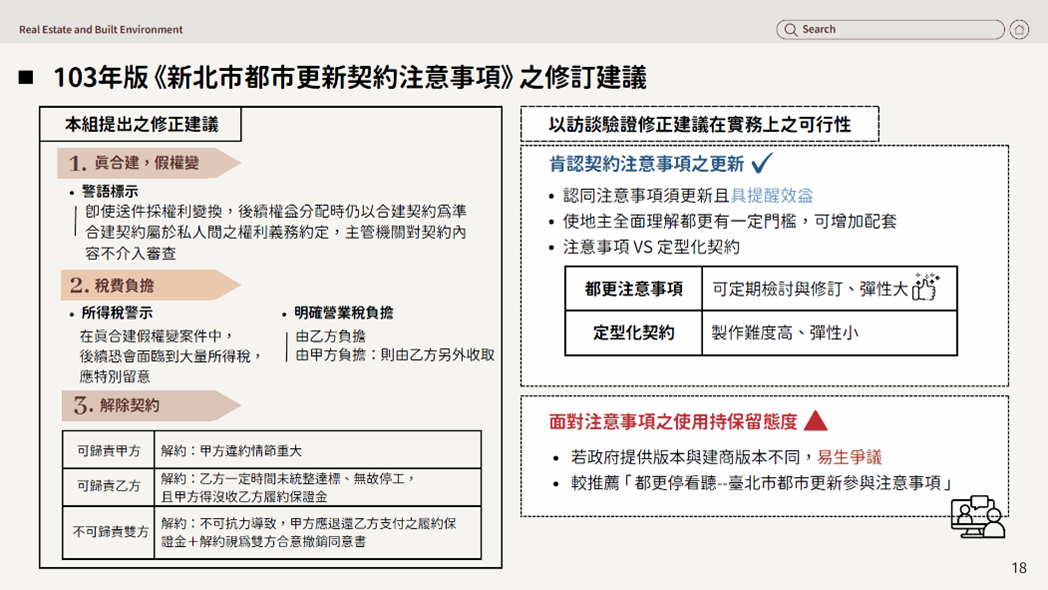This screenshot has height=590, width=1048.
Task: Click the red warning triangle icon
Action: click(815, 421)
